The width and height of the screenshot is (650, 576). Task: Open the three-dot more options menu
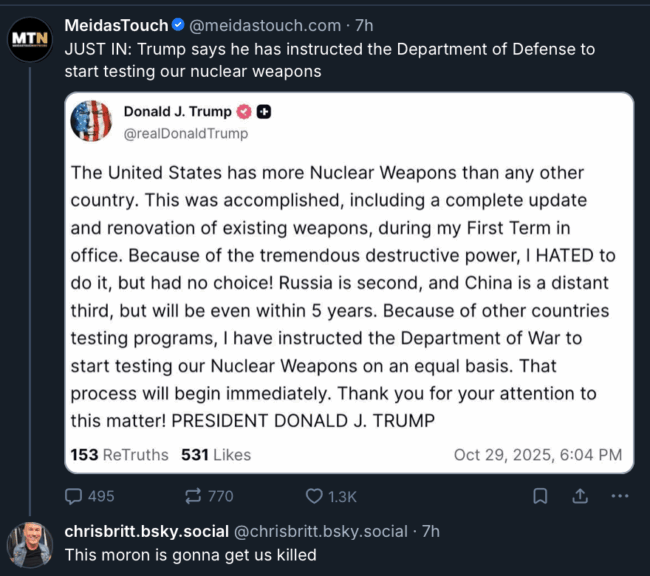(619, 496)
